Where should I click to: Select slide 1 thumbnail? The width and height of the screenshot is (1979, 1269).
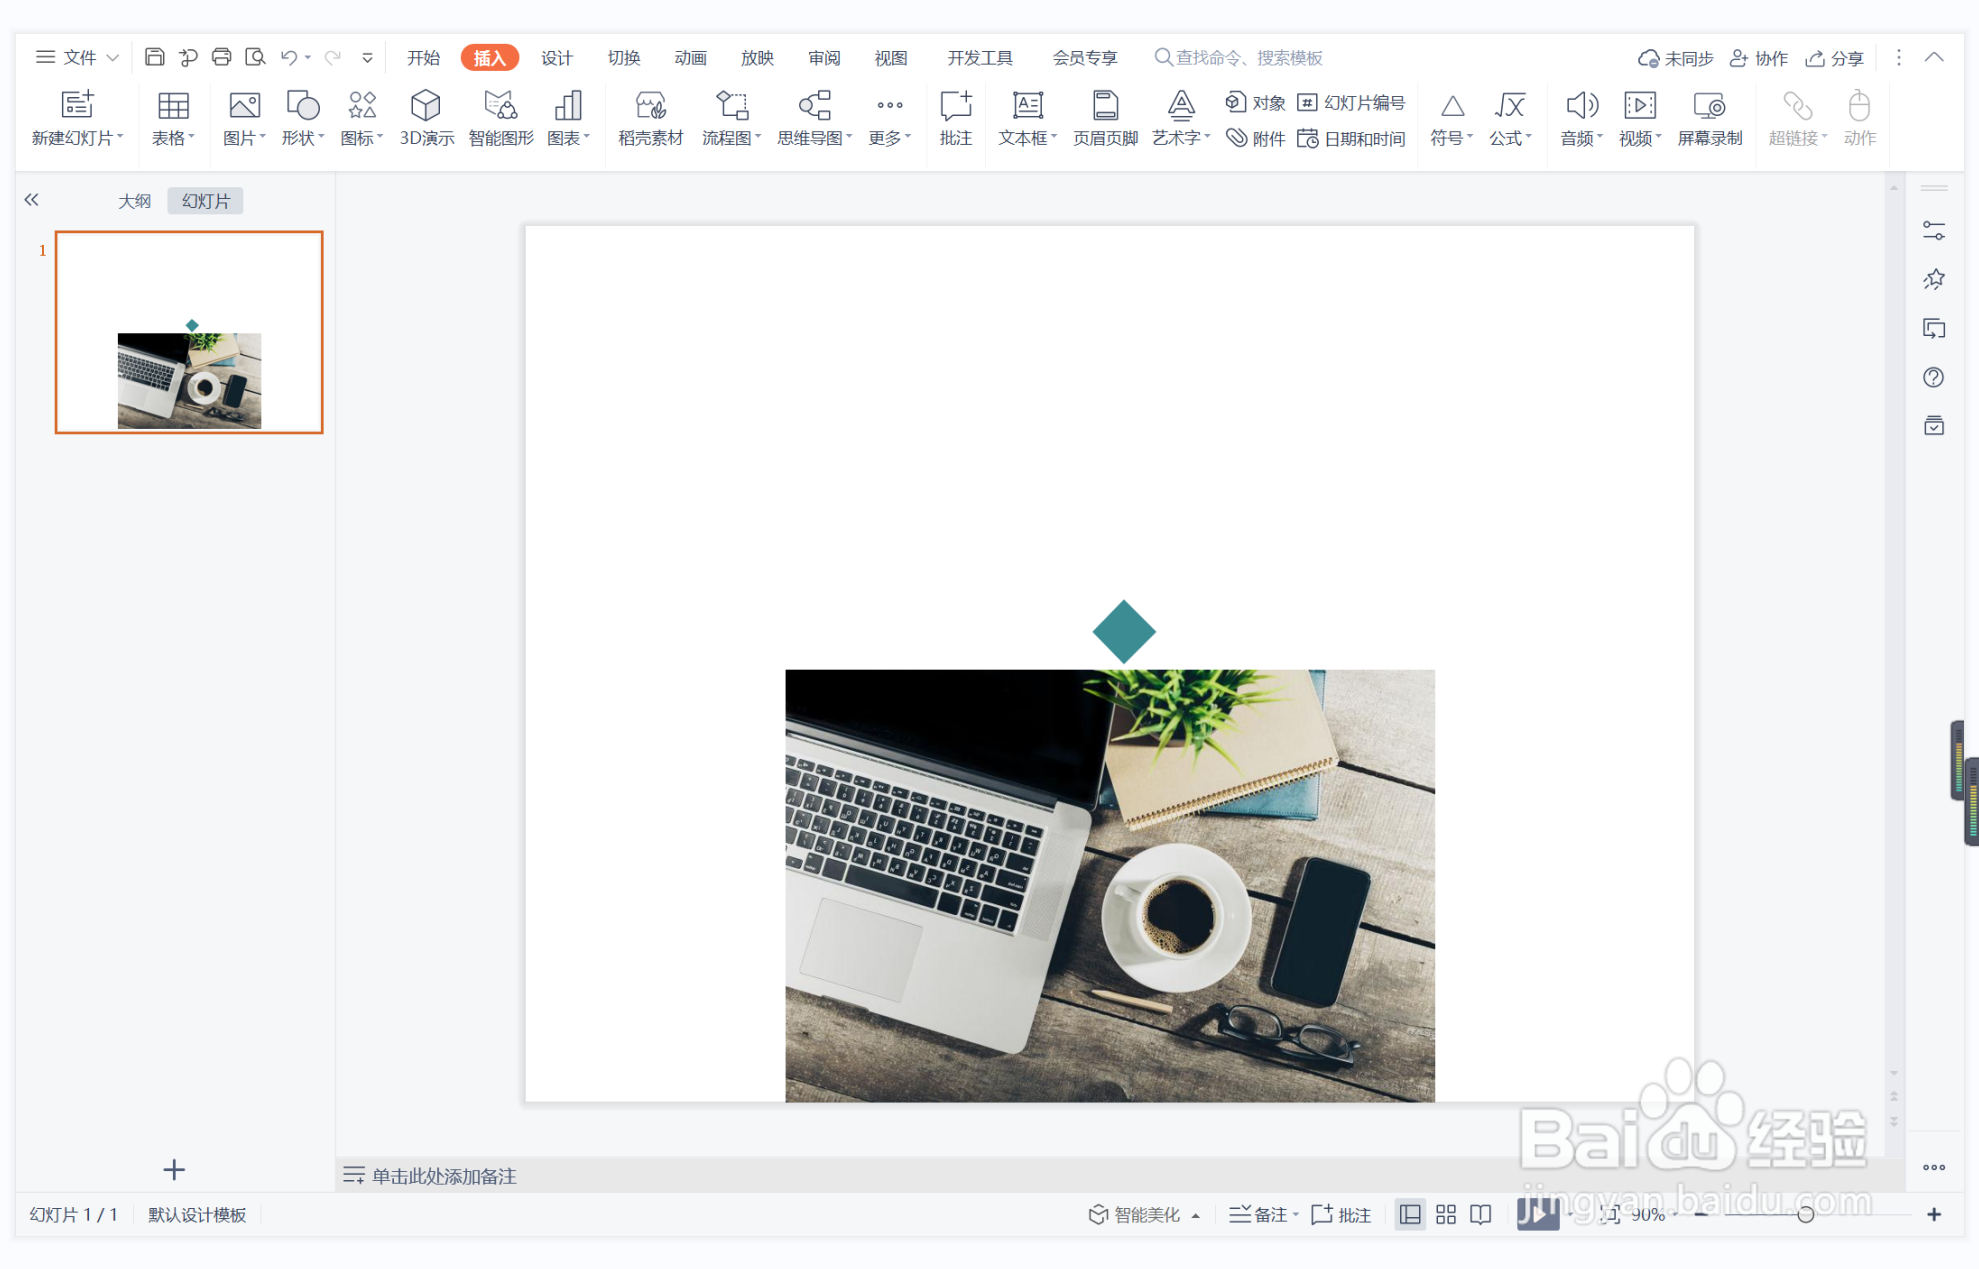189,332
